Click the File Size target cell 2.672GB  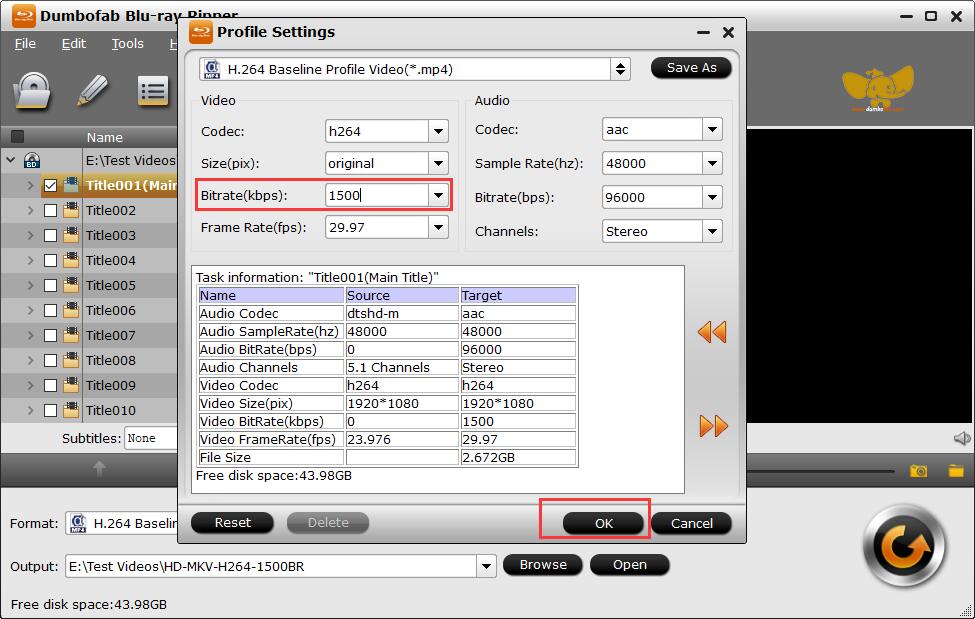coord(518,457)
